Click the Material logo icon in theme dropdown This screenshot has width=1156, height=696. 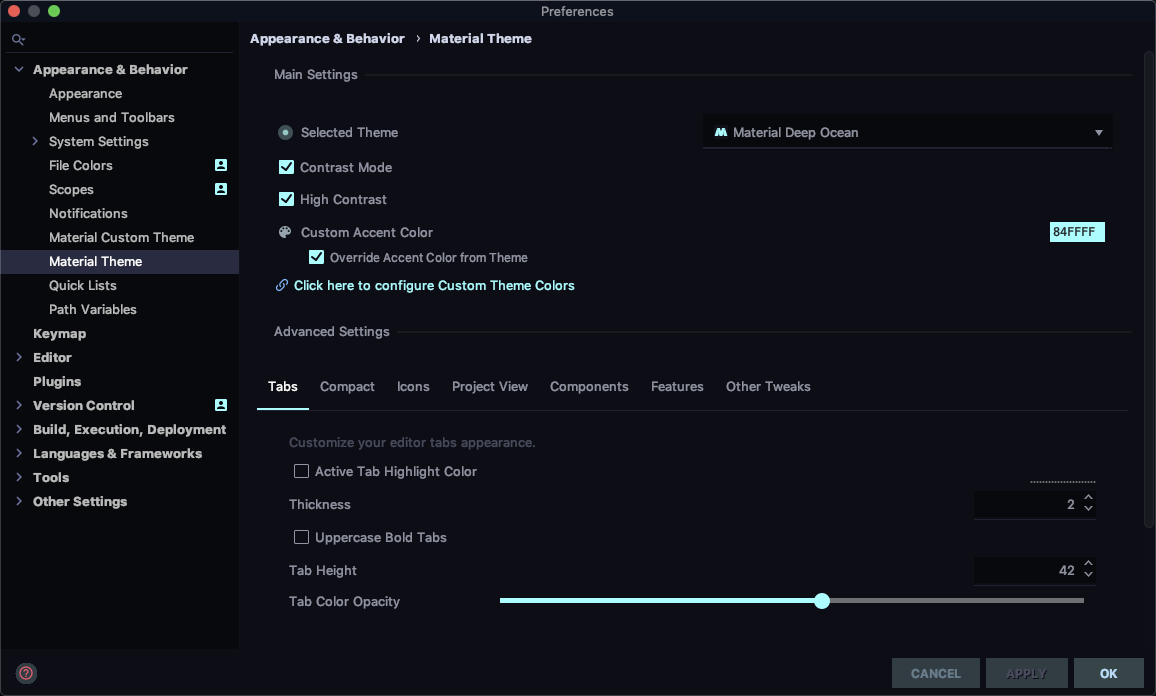[x=720, y=133]
